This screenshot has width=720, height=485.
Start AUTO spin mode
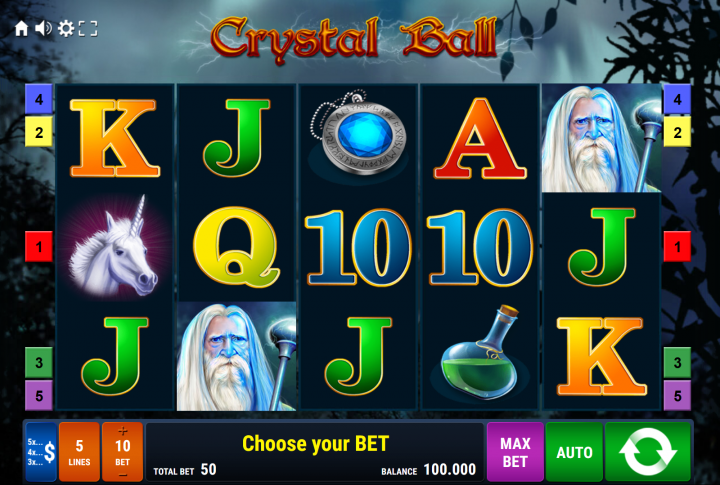point(574,452)
